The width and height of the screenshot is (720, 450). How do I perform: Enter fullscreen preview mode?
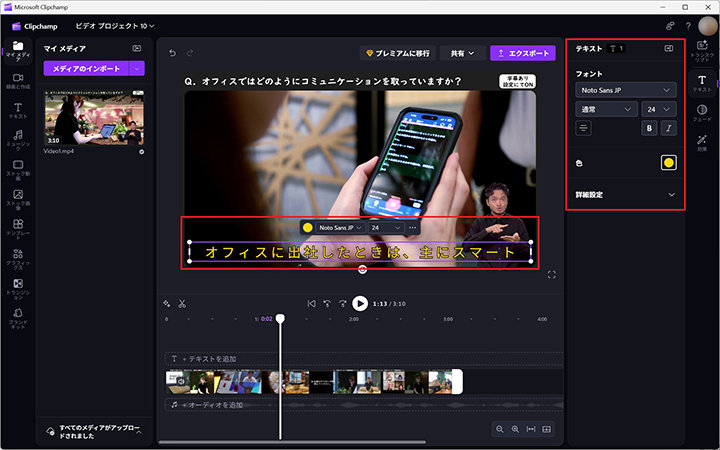click(551, 275)
